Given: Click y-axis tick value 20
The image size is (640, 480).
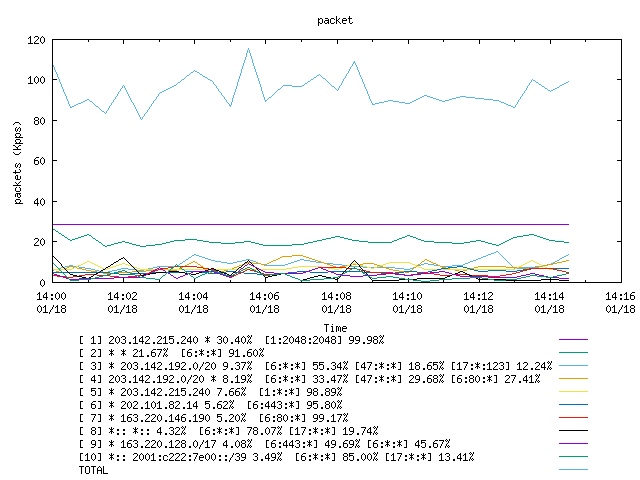Looking at the screenshot, I should click(x=39, y=242).
